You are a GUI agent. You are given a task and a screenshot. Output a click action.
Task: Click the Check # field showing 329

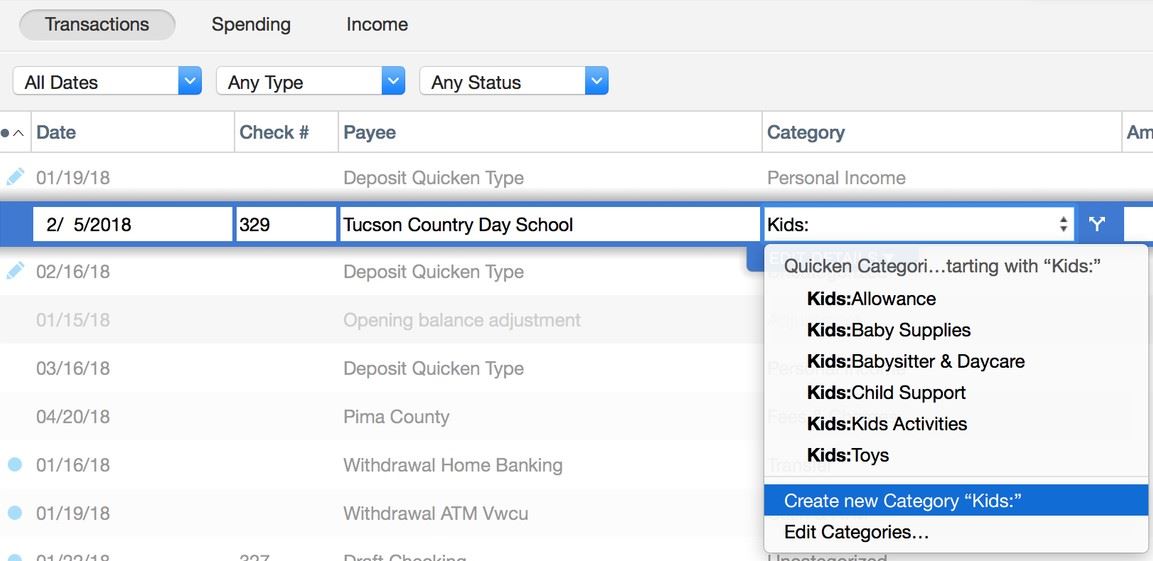click(286, 224)
